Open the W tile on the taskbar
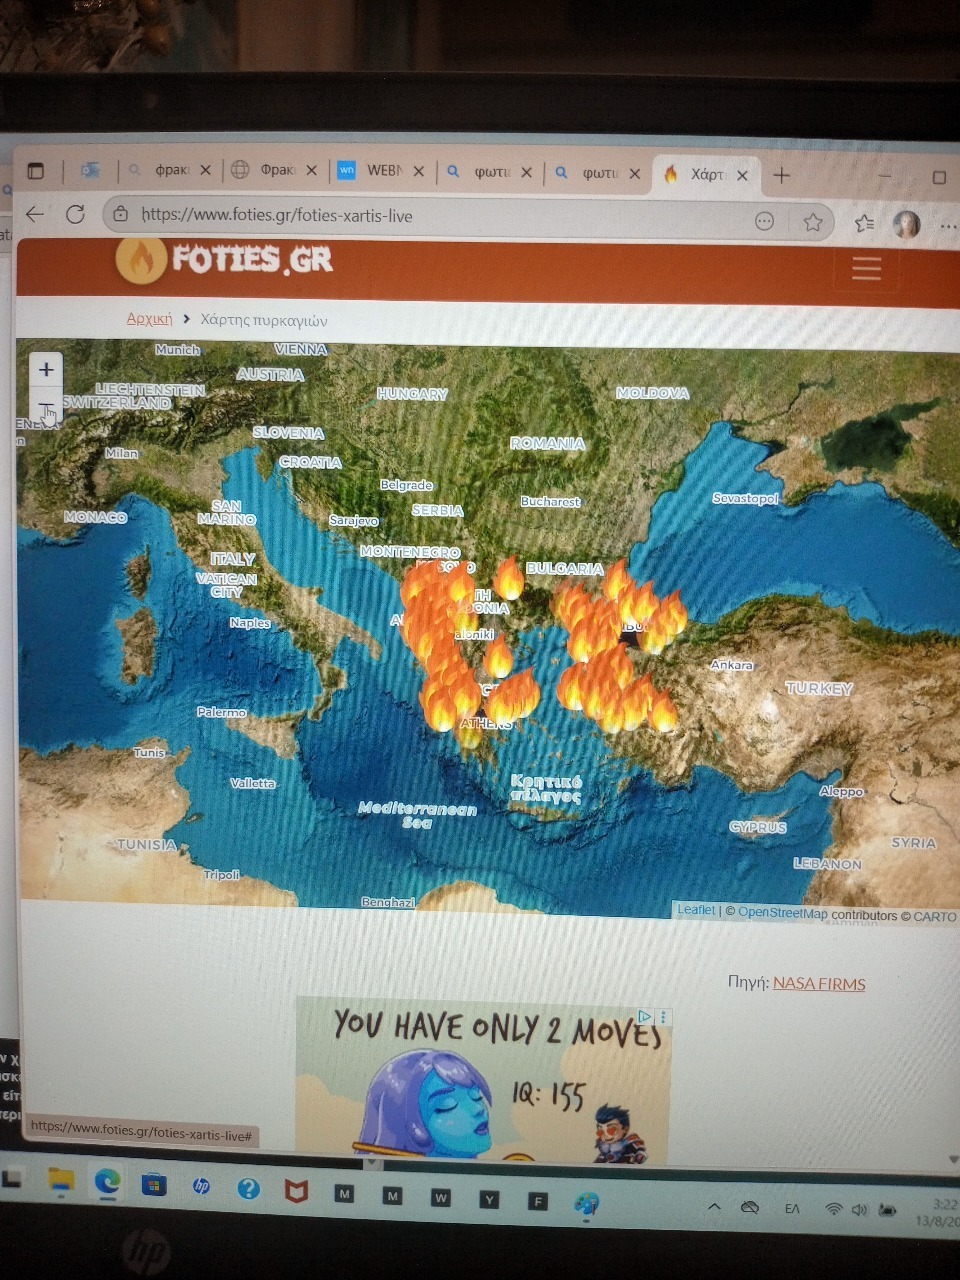960x1280 pixels. pyautogui.click(x=440, y=1197)
